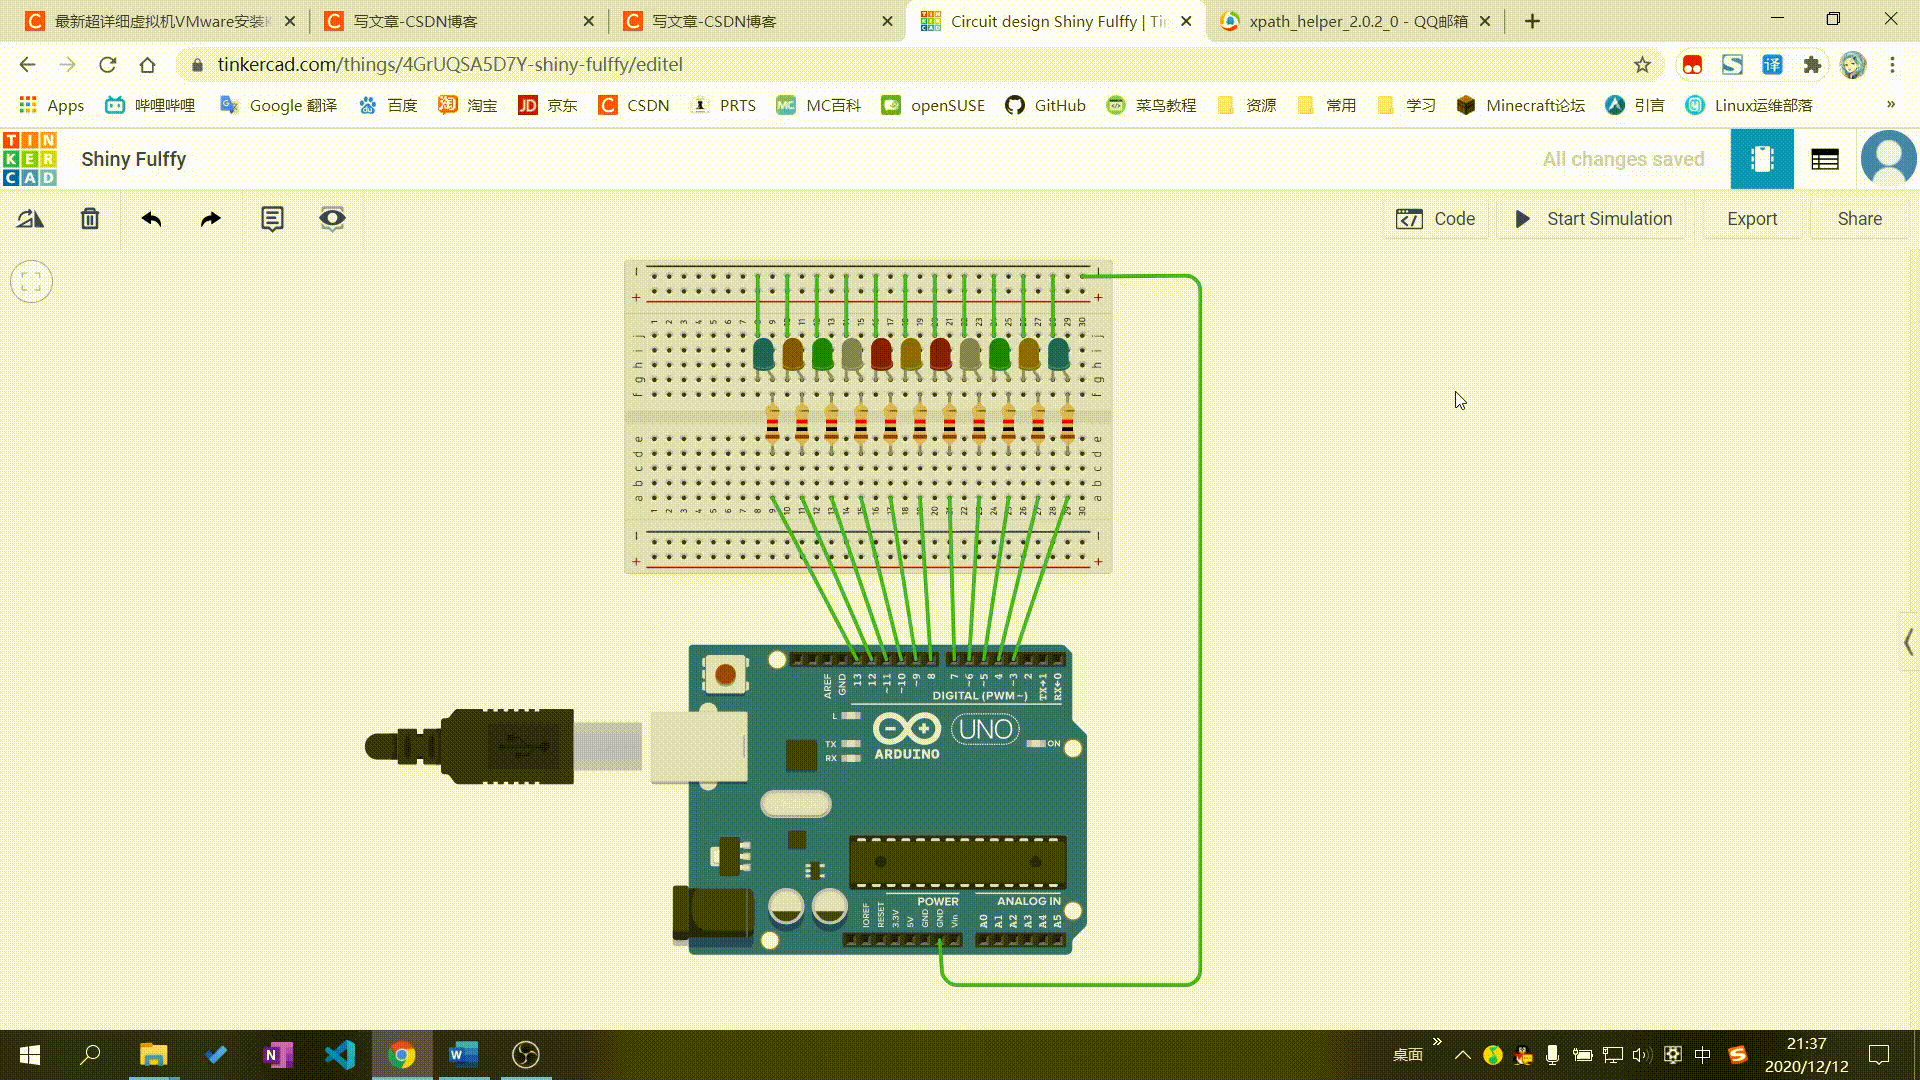Bookmark this page with star icon
The image size is (1920, 1080).
(x=1642, y=65)
